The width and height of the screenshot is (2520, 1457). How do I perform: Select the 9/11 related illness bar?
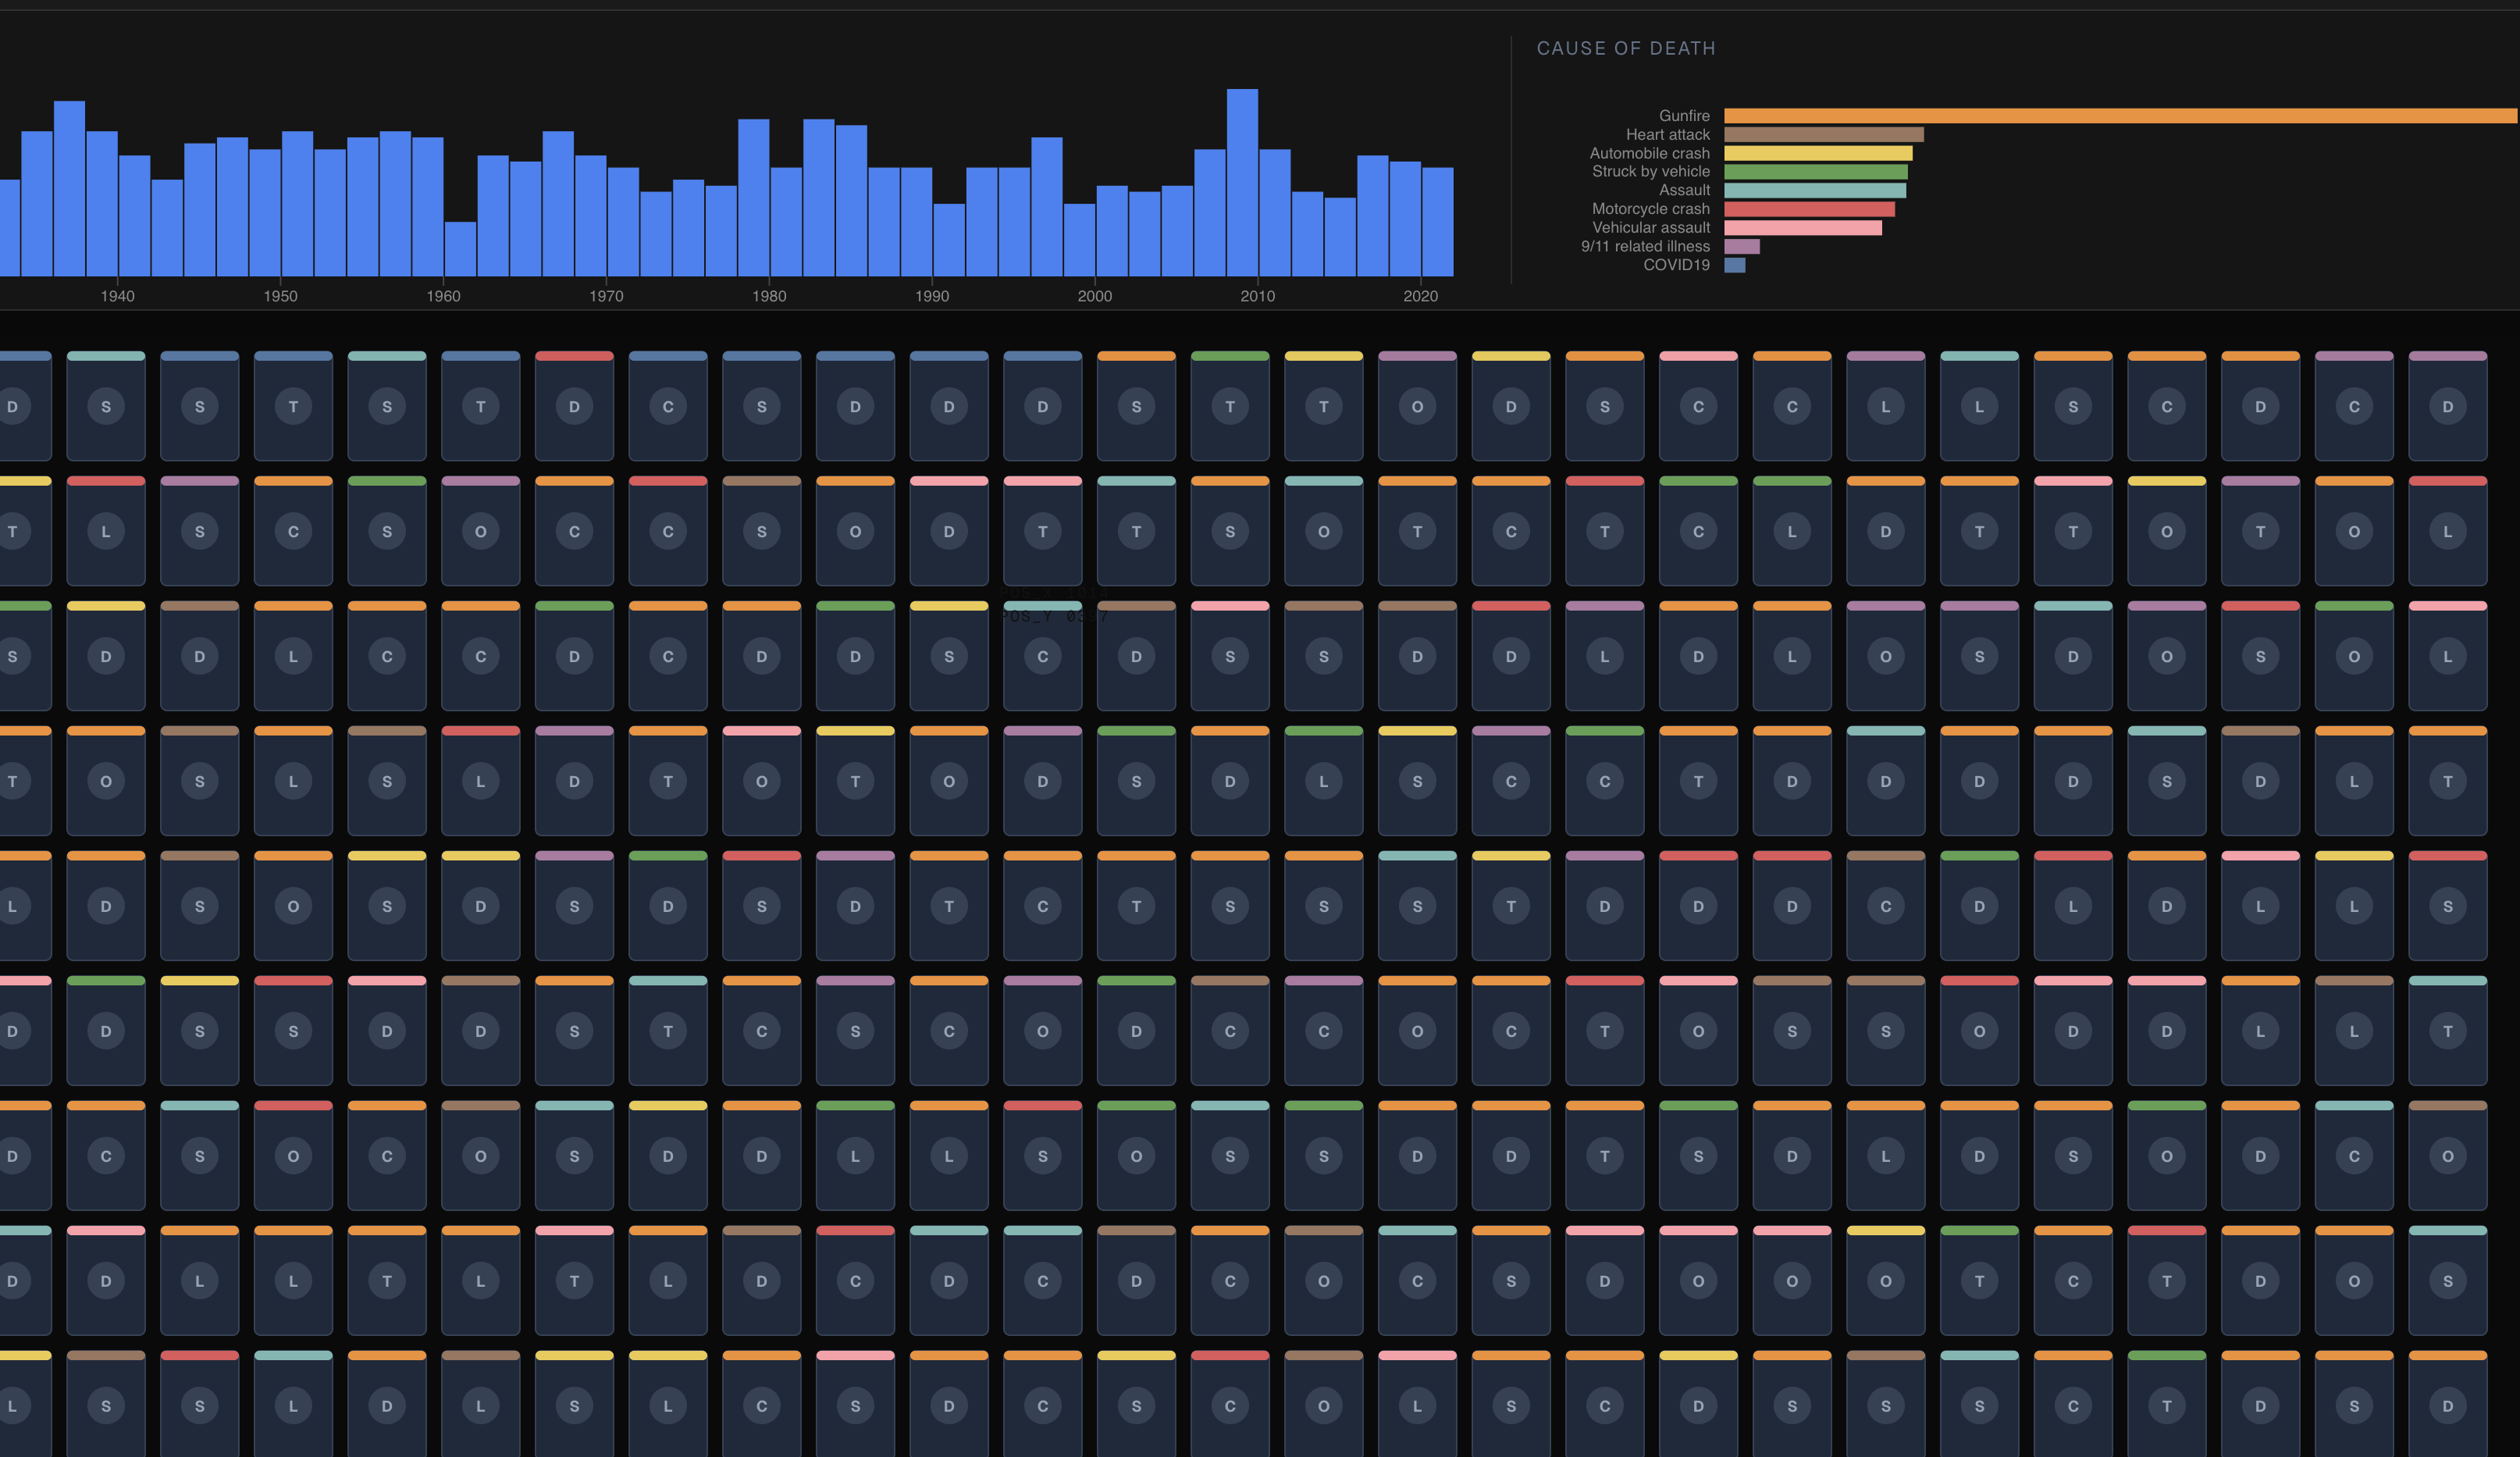point(1741,246)
